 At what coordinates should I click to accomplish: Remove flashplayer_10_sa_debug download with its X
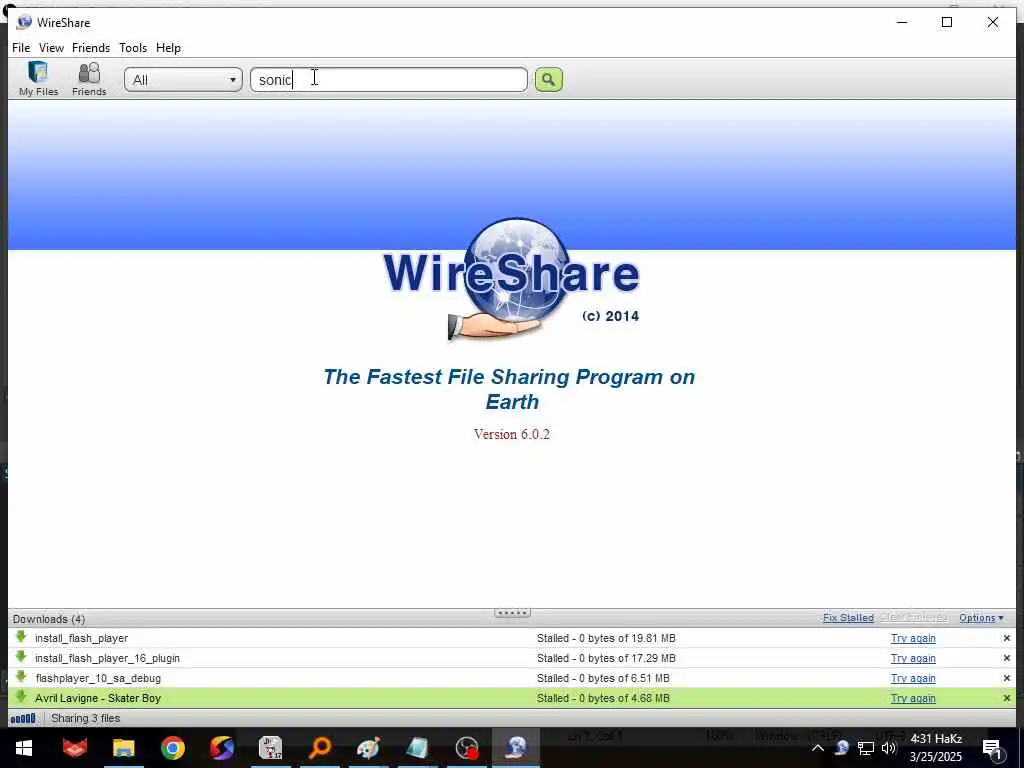(x=1006, y=679)
